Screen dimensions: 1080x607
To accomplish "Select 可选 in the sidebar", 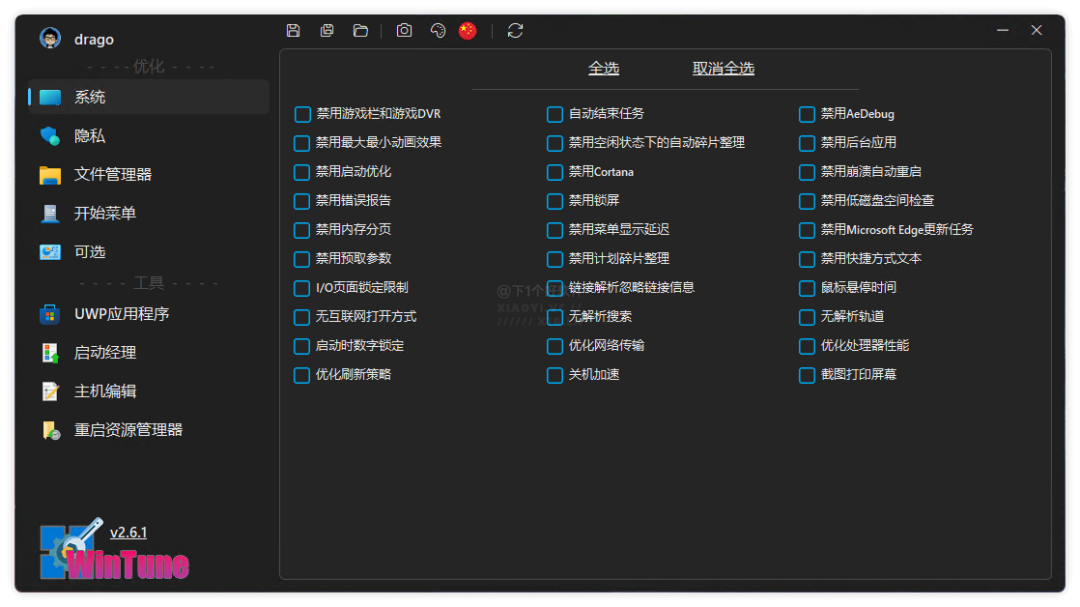I will (149, 251).
